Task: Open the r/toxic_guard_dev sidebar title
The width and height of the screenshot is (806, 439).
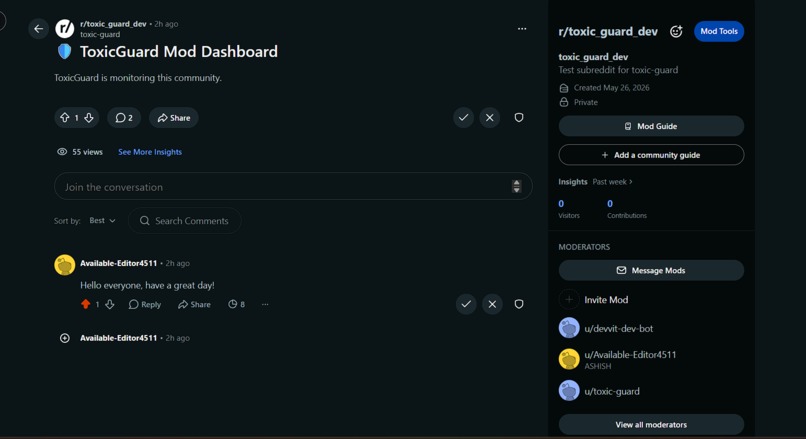Action: click(608, 31)
